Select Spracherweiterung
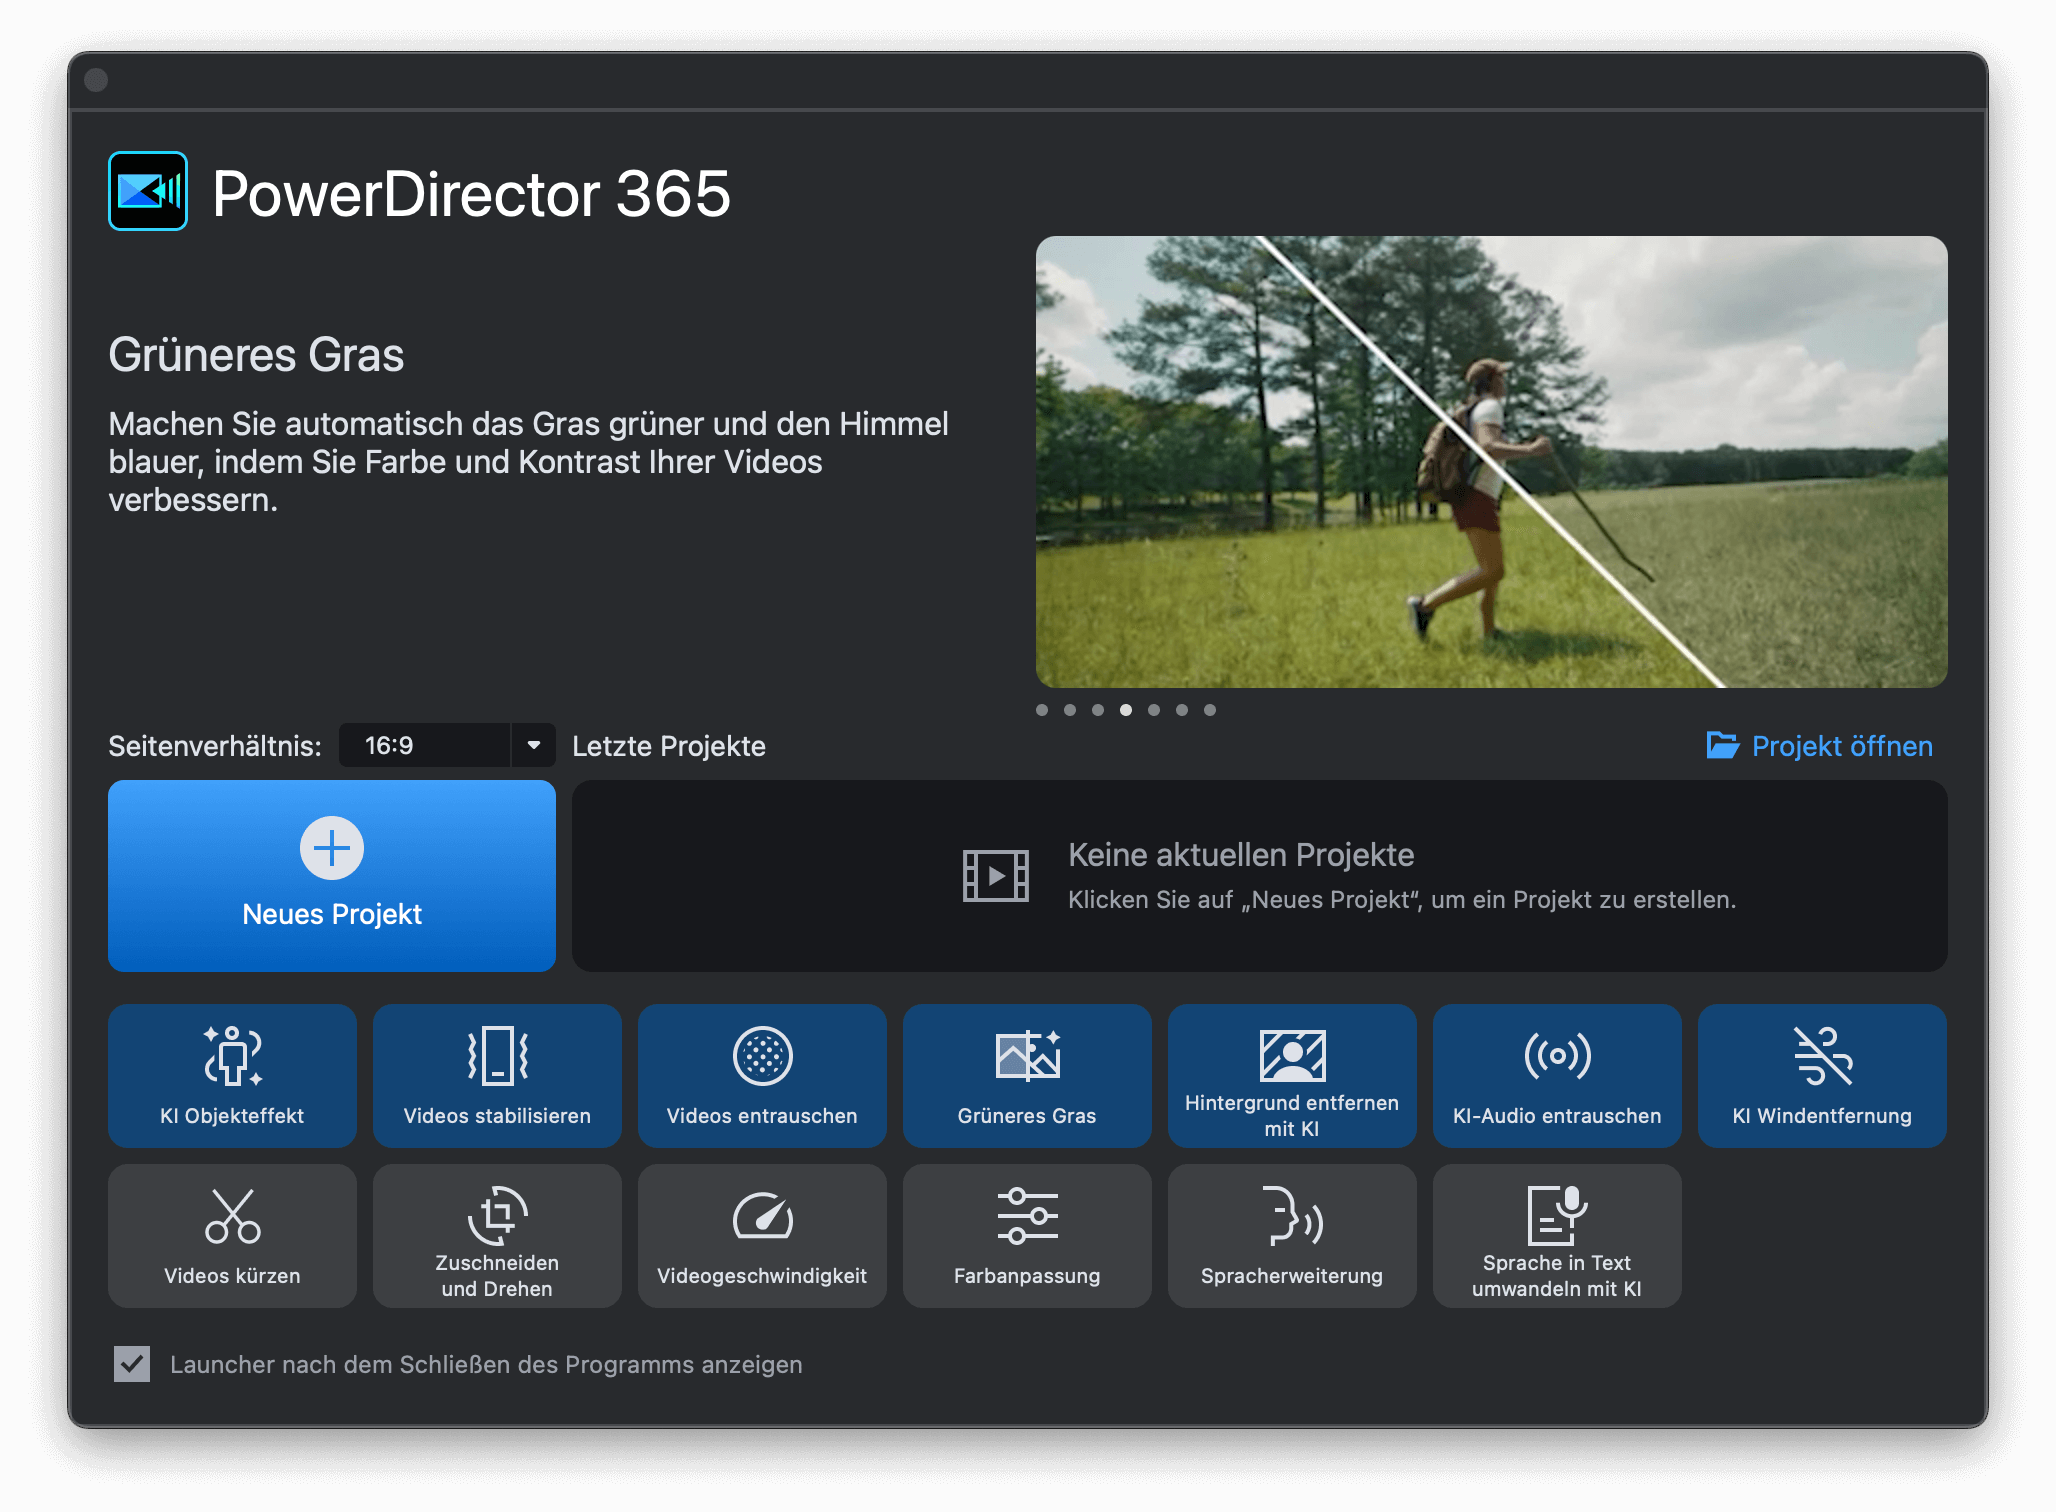Image resolution: width=2056 pixels, height=1512 pixels. coord(1292,1236)
